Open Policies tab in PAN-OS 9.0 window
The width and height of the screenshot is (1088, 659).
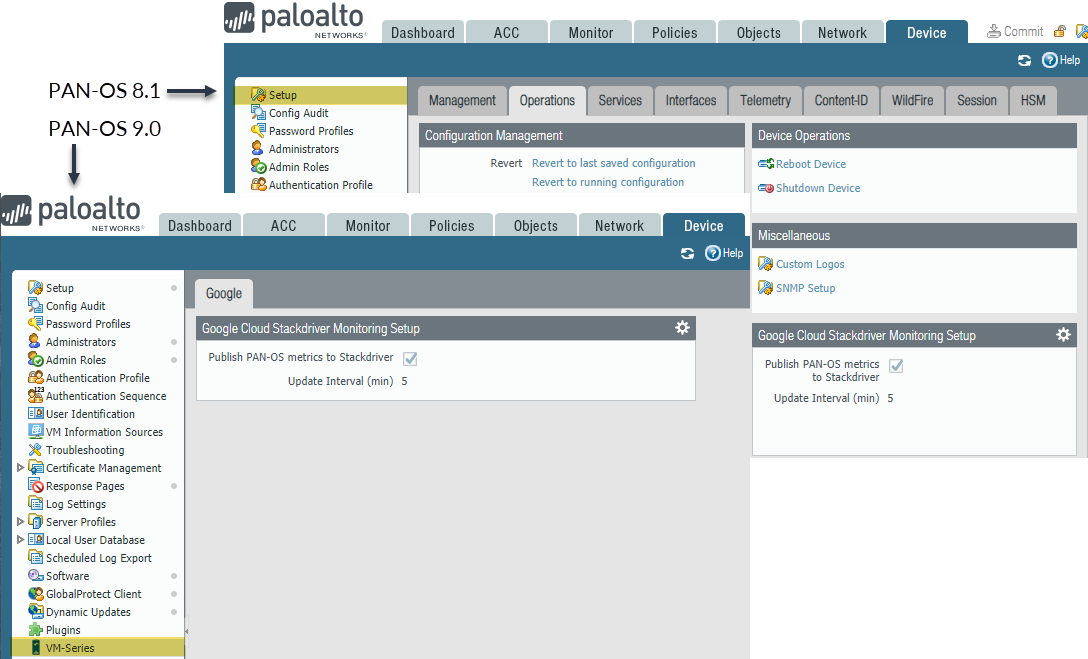click(x=452, y=225)
